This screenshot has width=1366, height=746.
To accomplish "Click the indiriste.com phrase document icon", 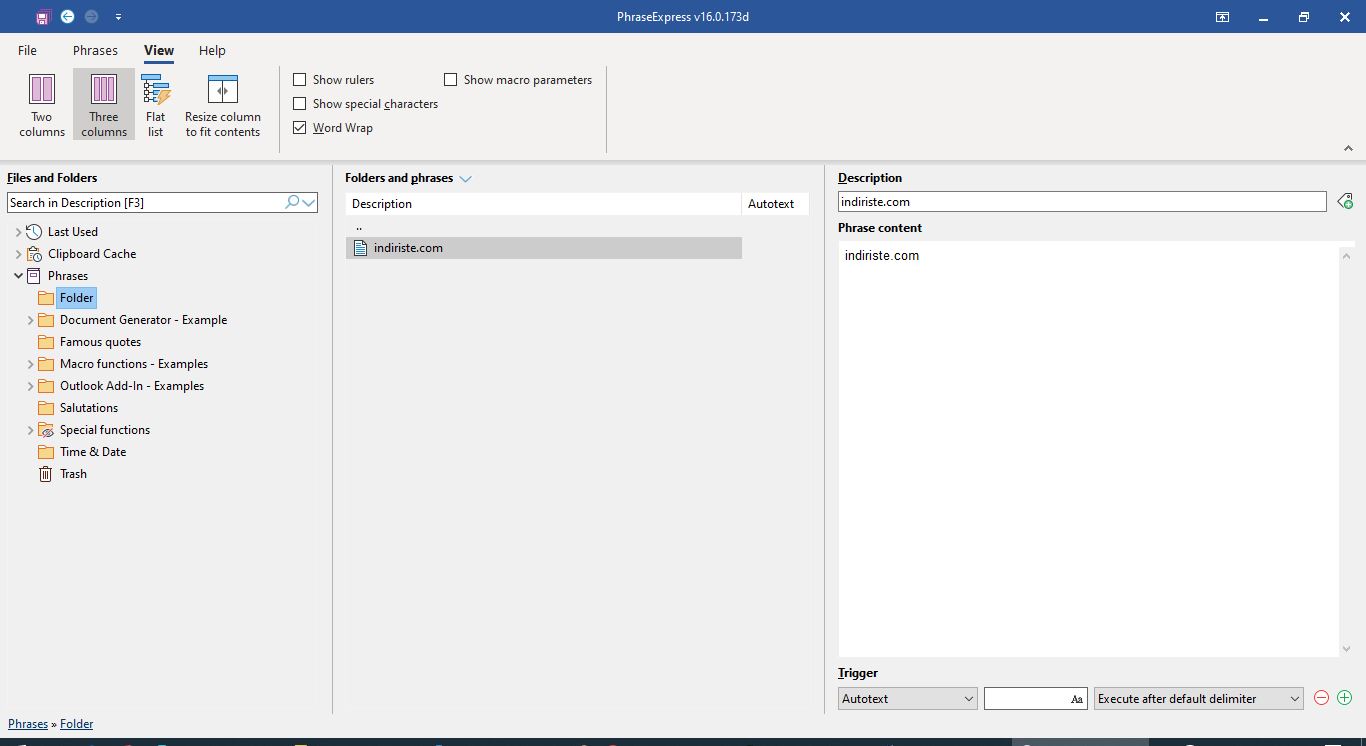I will coord(361,248).
